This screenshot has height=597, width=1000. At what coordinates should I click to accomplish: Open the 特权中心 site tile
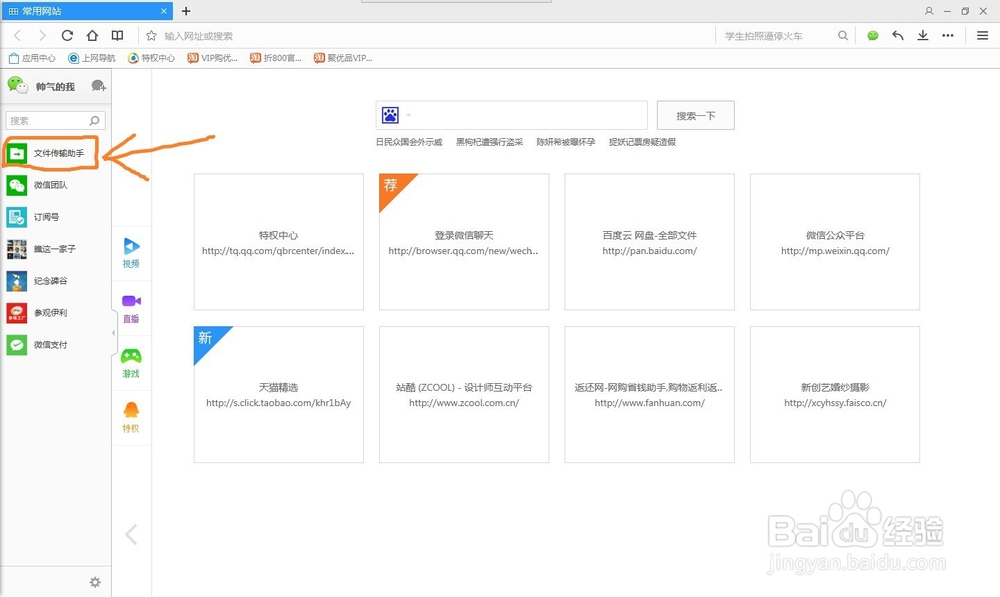tap(279, 242)
